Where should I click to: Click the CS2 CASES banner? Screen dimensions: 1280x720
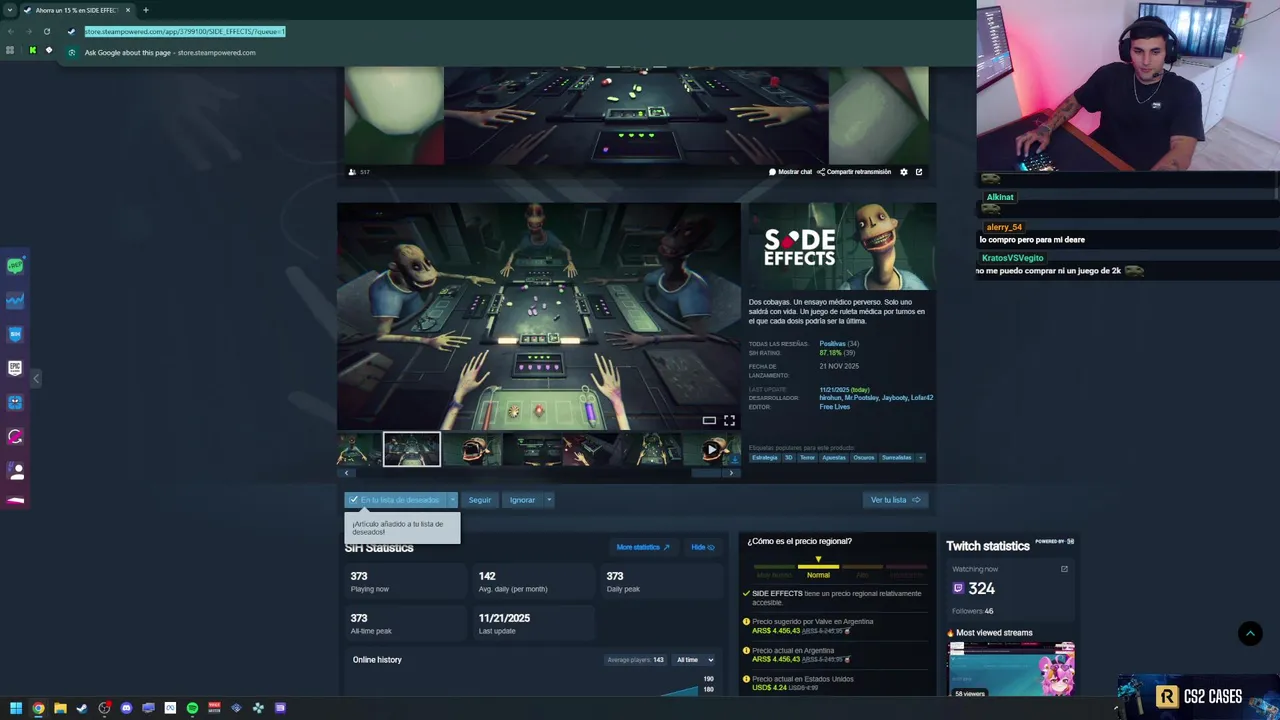tap(1199, 697)
